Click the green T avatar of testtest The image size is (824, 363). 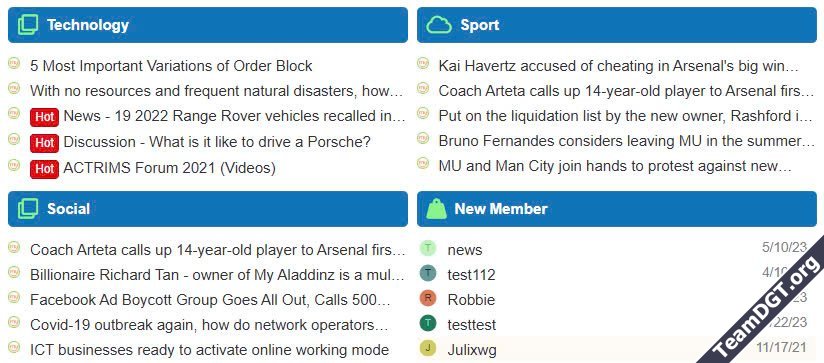(428, 323)
